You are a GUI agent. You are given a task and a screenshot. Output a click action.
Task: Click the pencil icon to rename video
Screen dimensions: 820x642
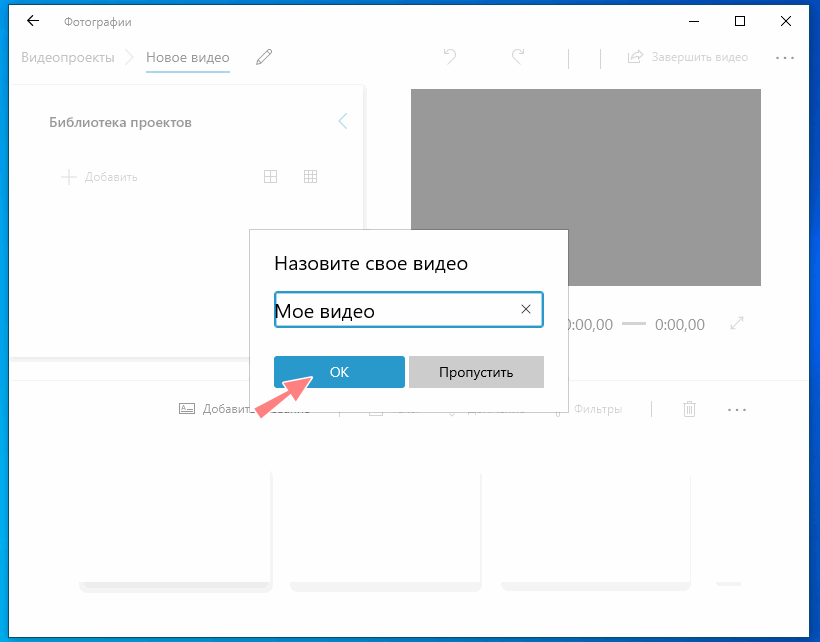[264, 57]
